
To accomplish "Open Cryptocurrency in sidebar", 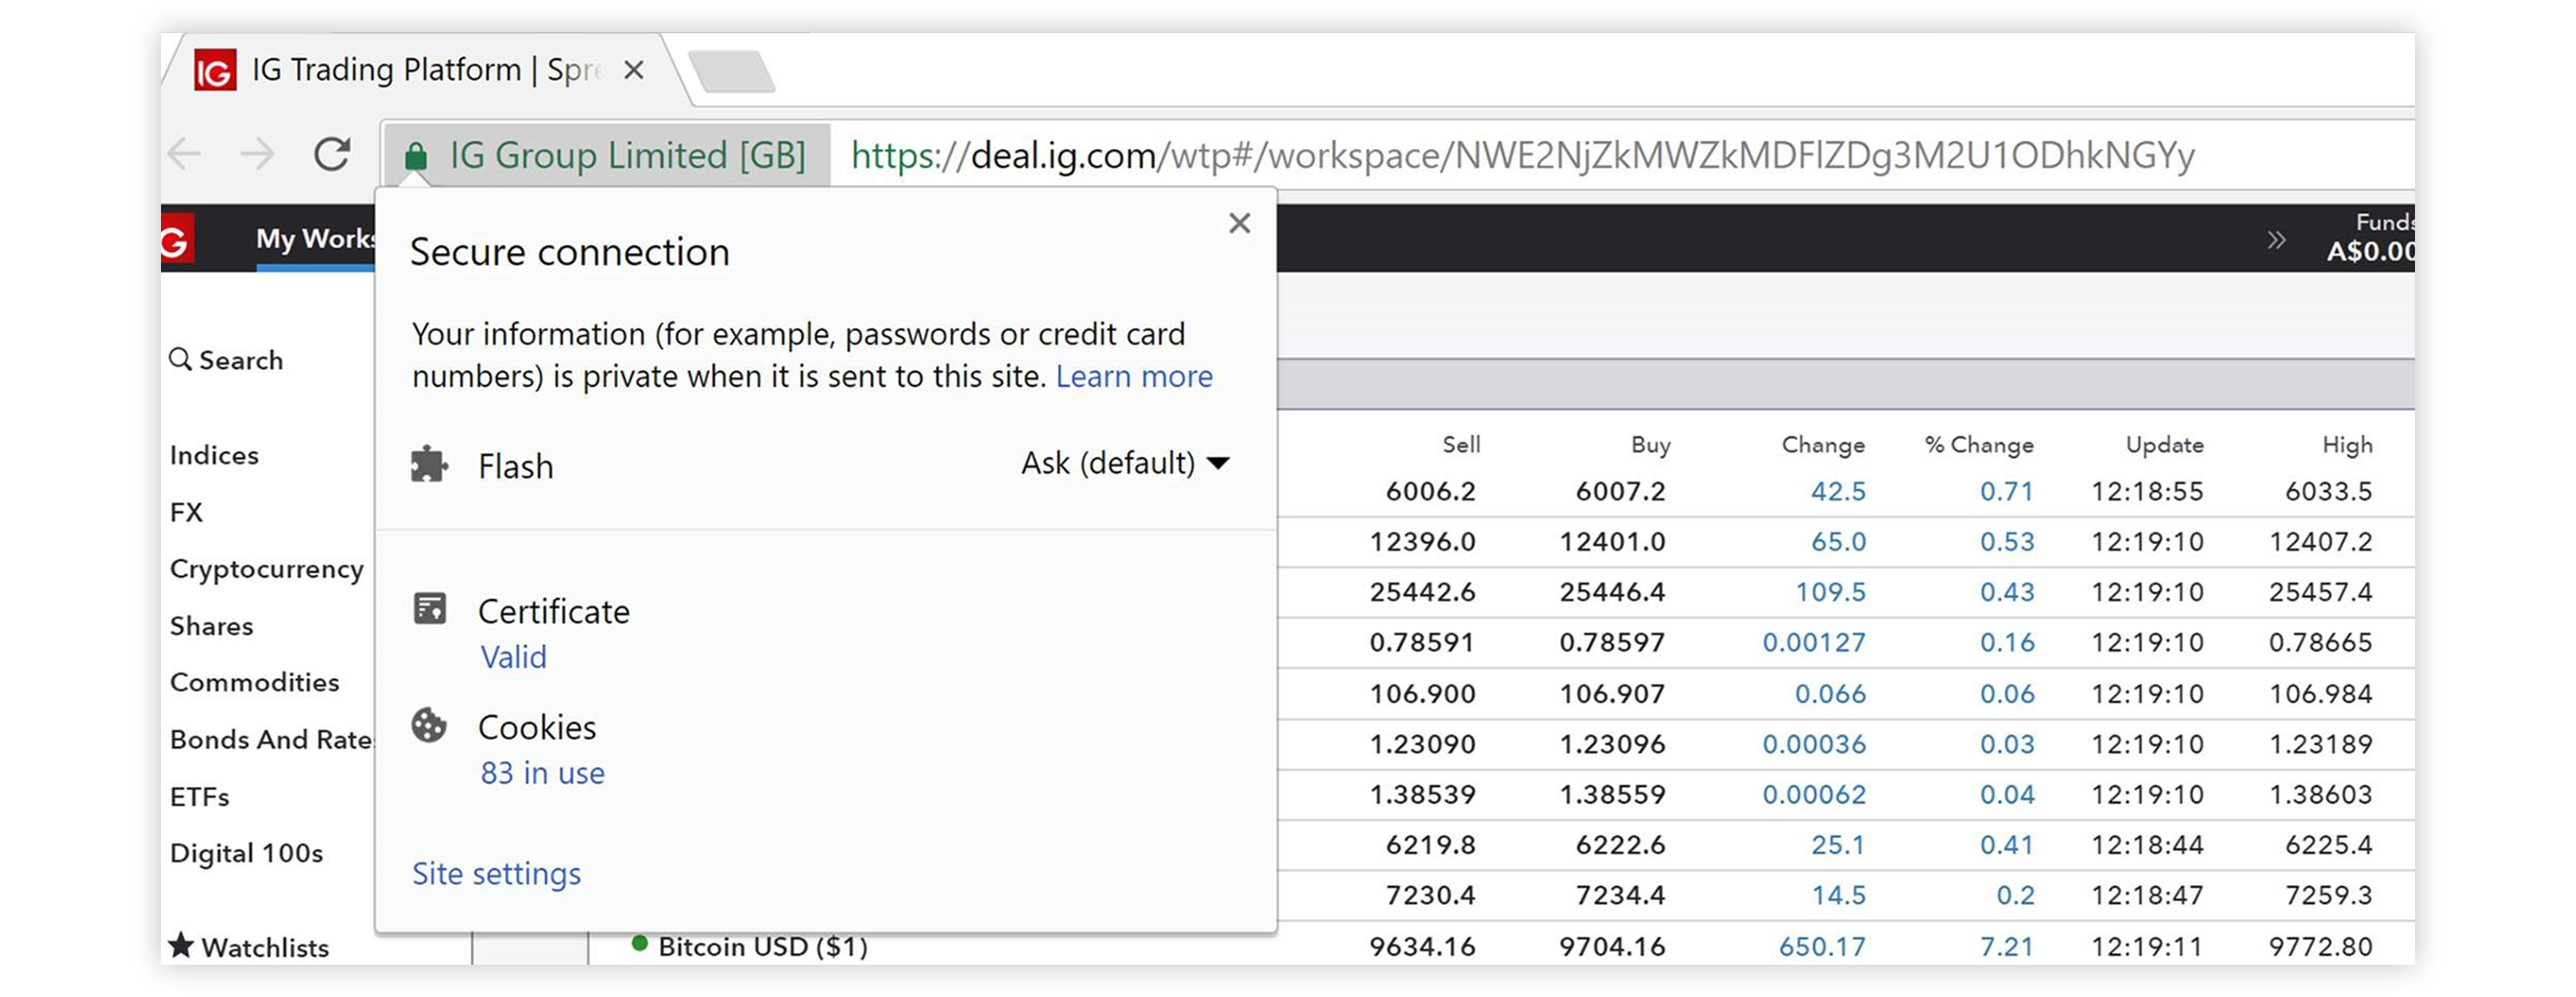I will [x=266, y=570].
